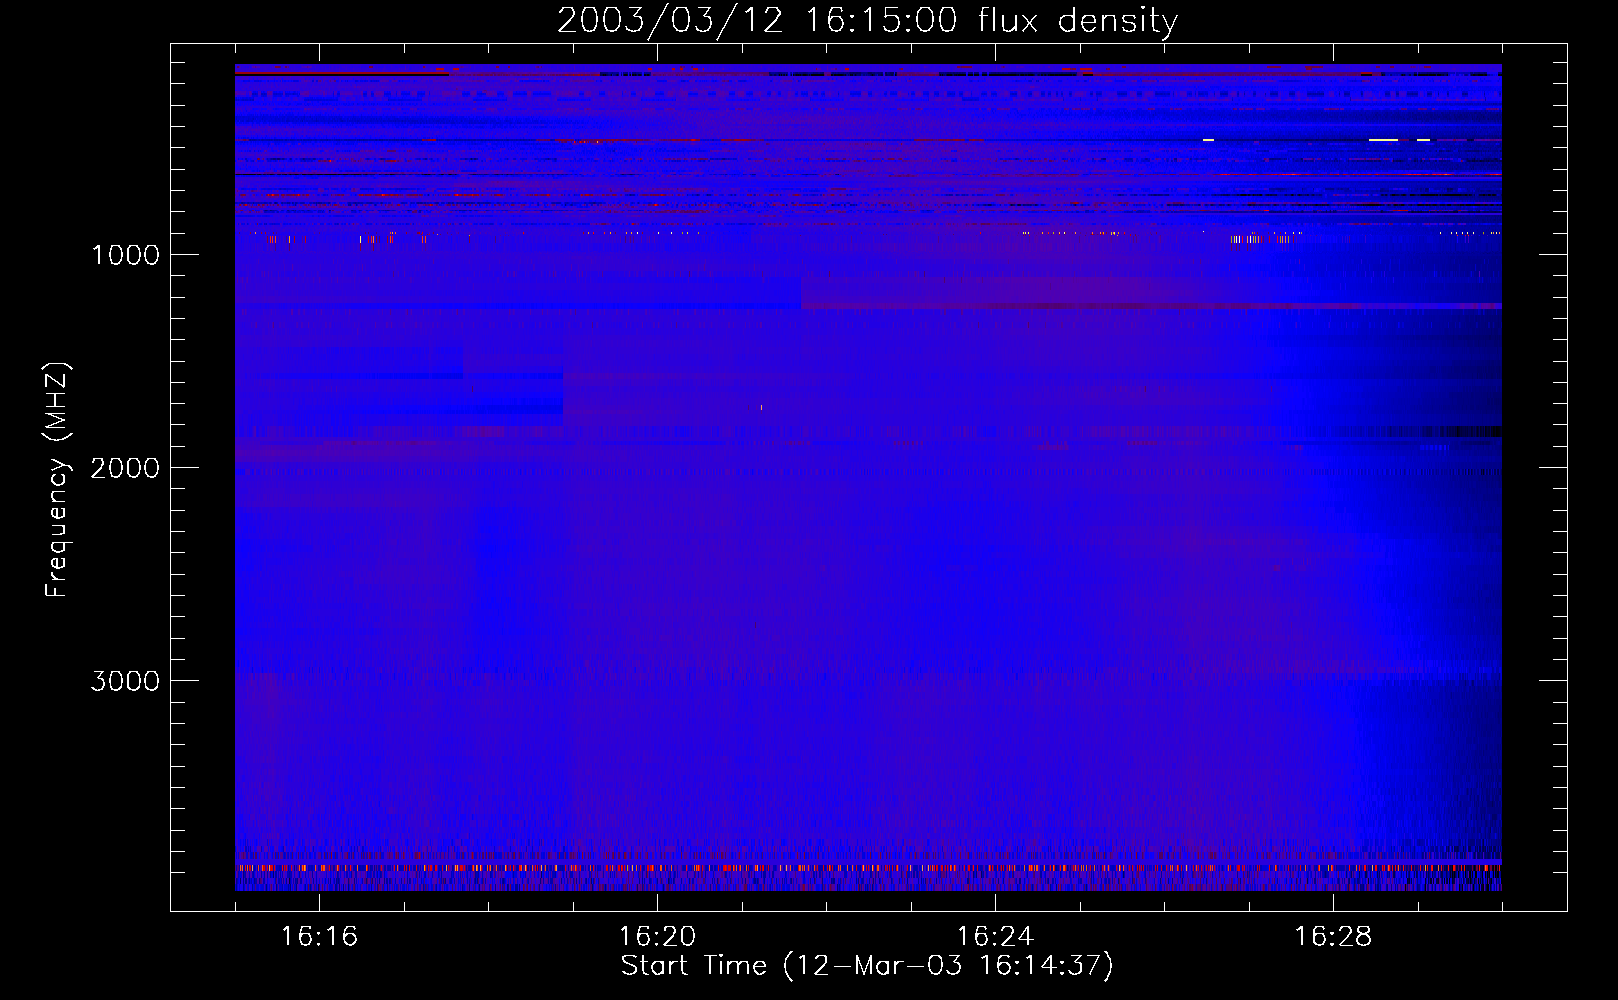The image size is (1618, 1000).
Task: Click the 1000 frequency tick label
Action: 125,255
